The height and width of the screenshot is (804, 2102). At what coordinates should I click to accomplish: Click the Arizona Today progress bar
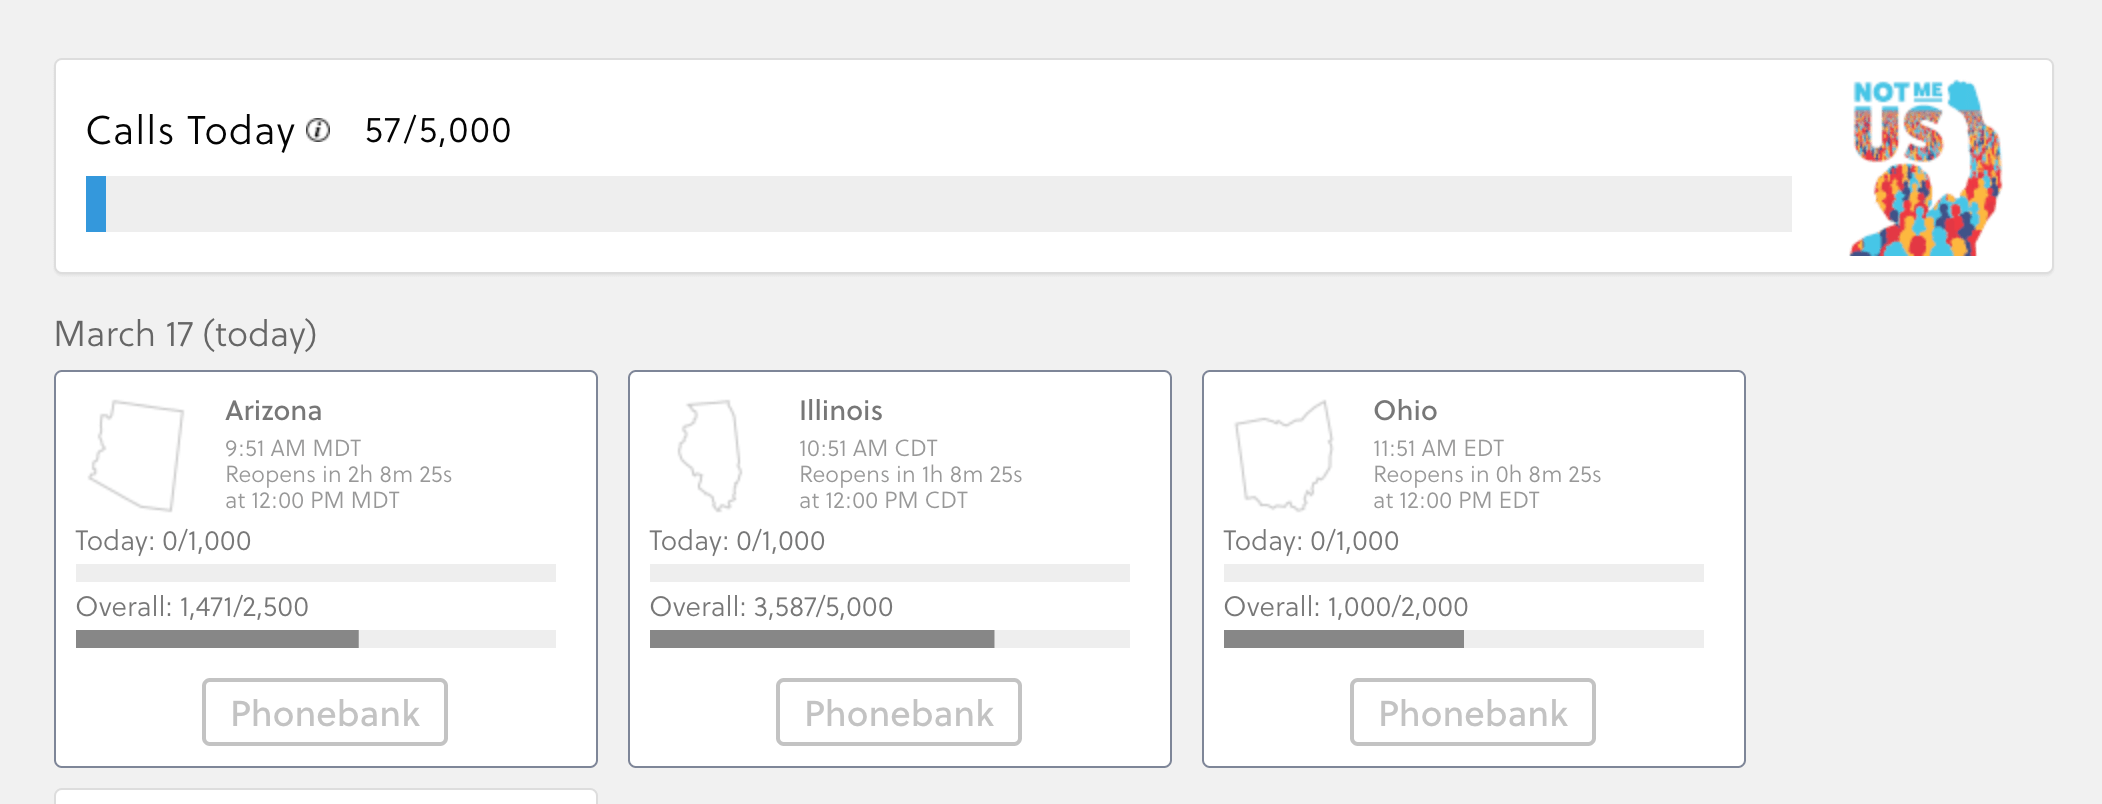point(316,573)
